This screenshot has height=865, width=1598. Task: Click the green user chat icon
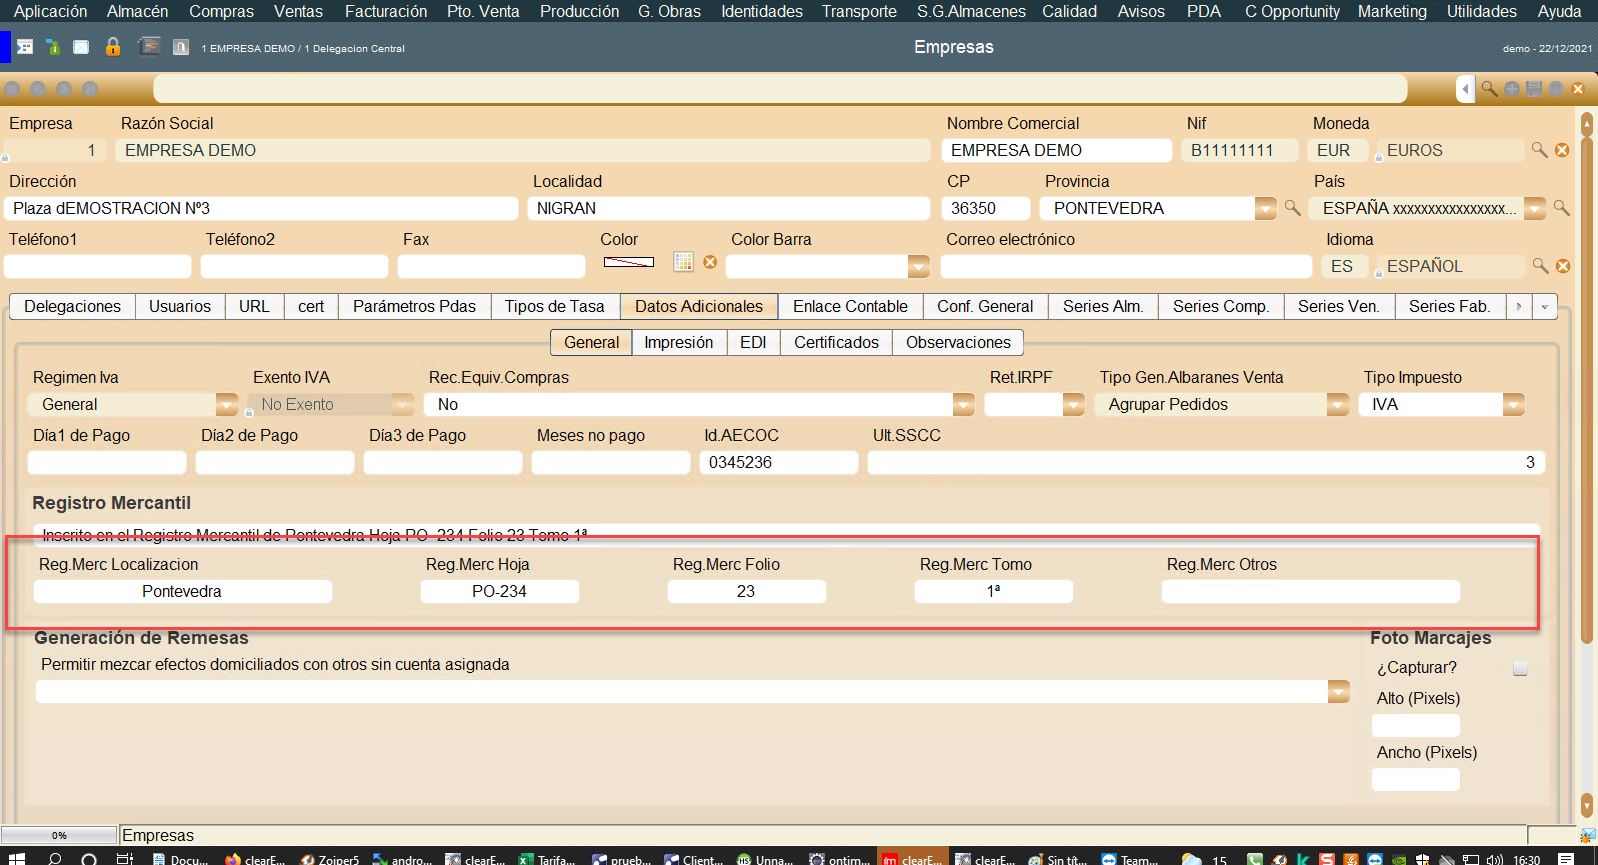click(53, 47)
